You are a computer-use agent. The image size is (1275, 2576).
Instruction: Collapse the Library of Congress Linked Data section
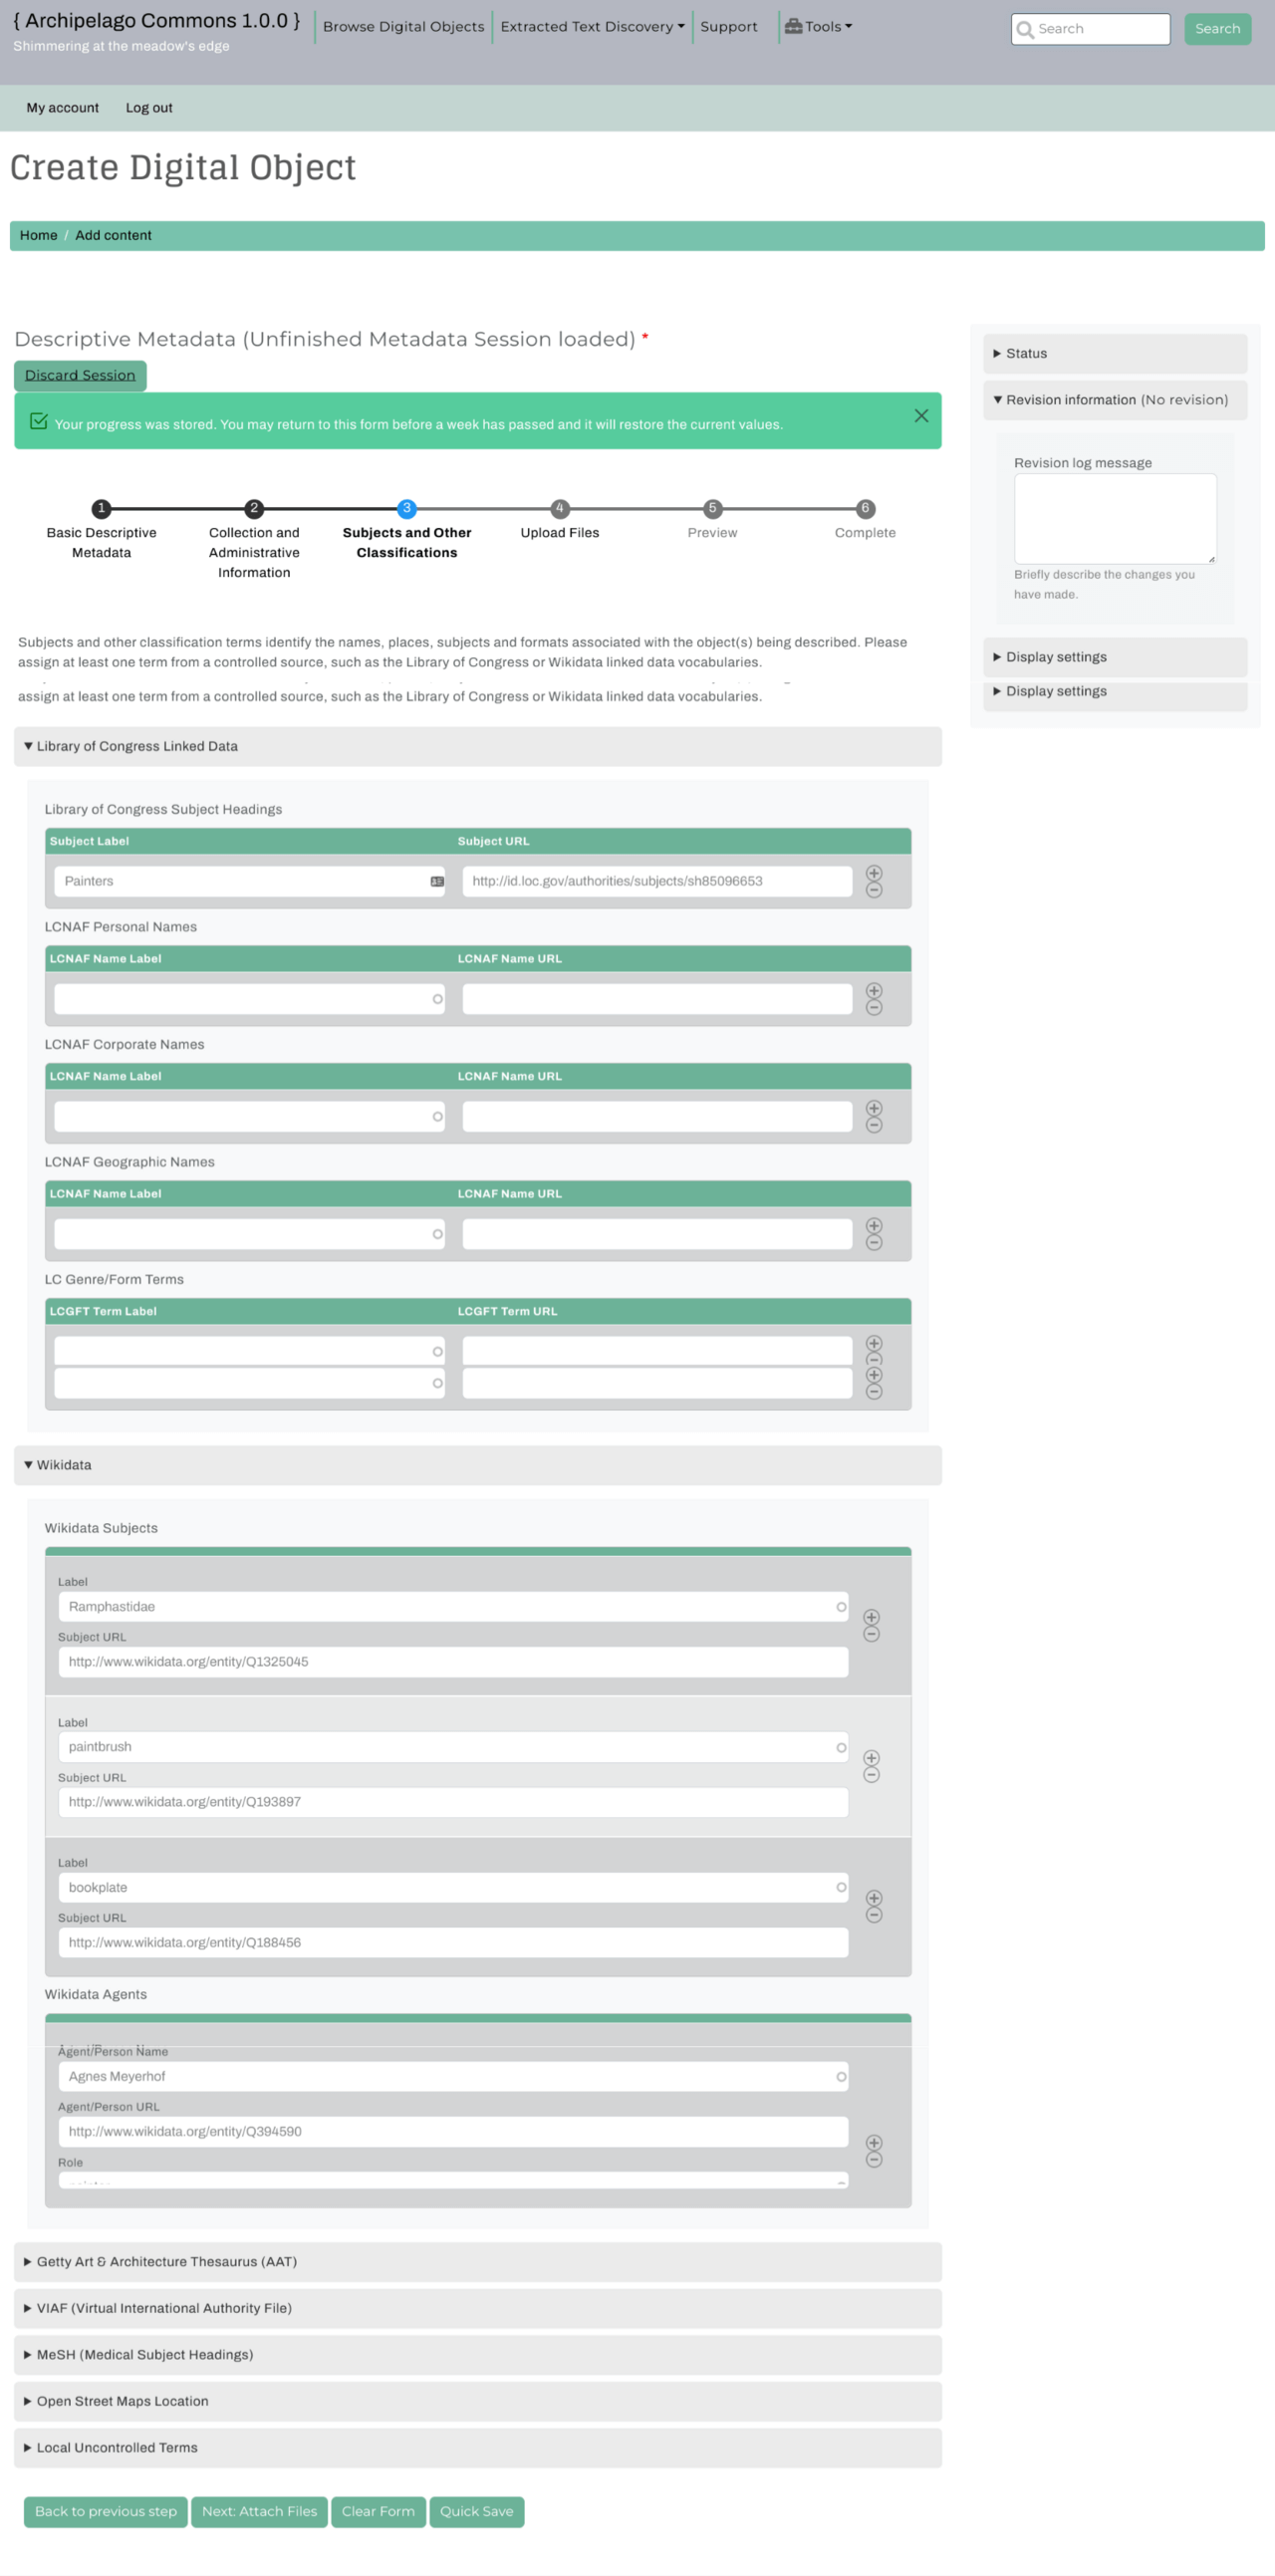[137, 746]
